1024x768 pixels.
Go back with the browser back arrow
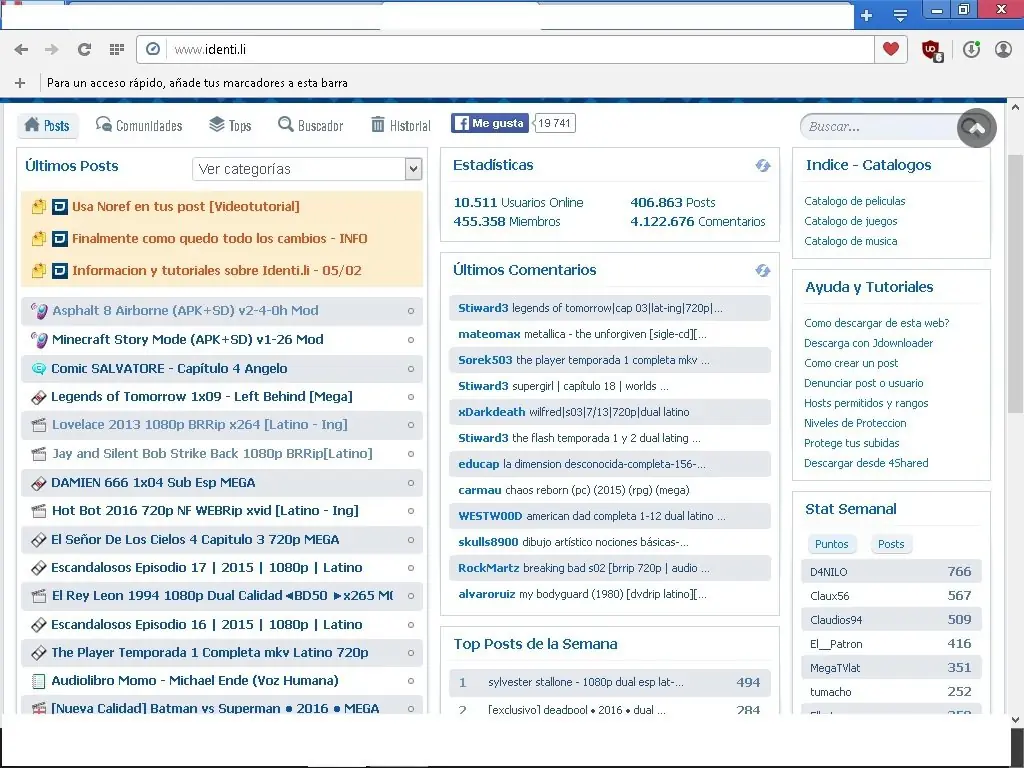click(x=21, y=50)
